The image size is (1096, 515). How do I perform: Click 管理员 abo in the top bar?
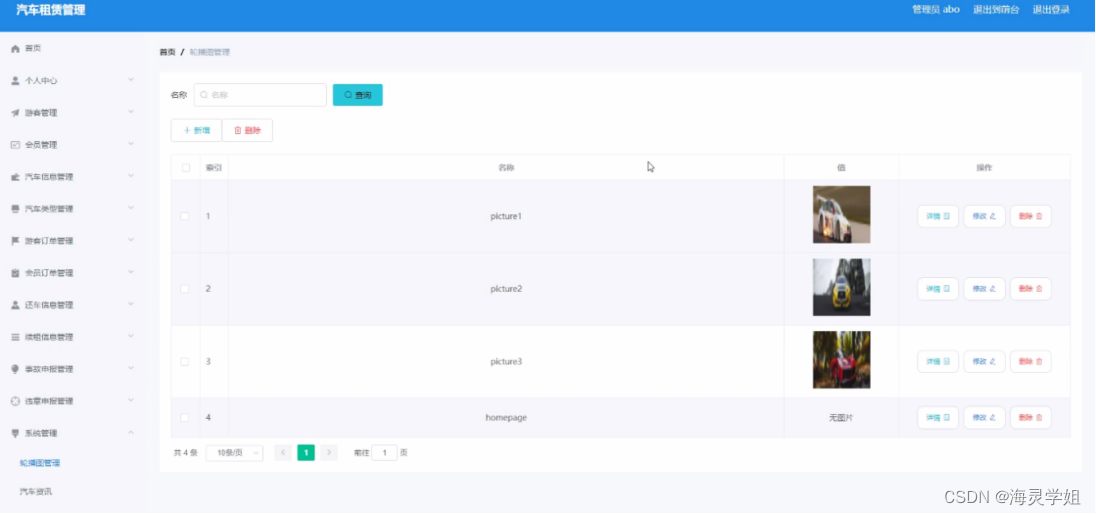click(936, 10)
